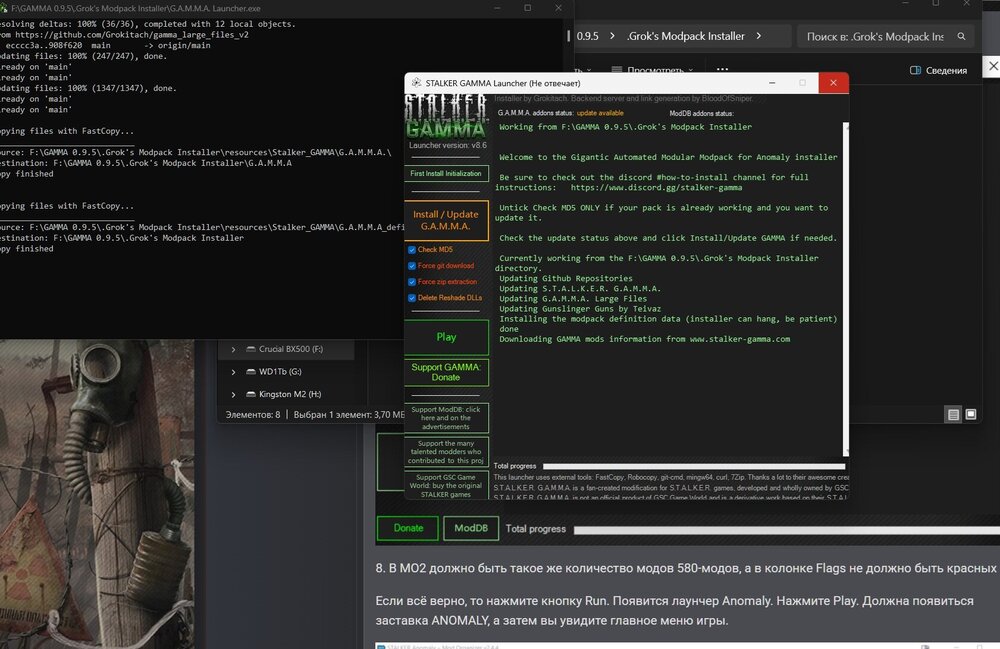Toggle the Force zip extraction checkbox

[x=412, y=282]
